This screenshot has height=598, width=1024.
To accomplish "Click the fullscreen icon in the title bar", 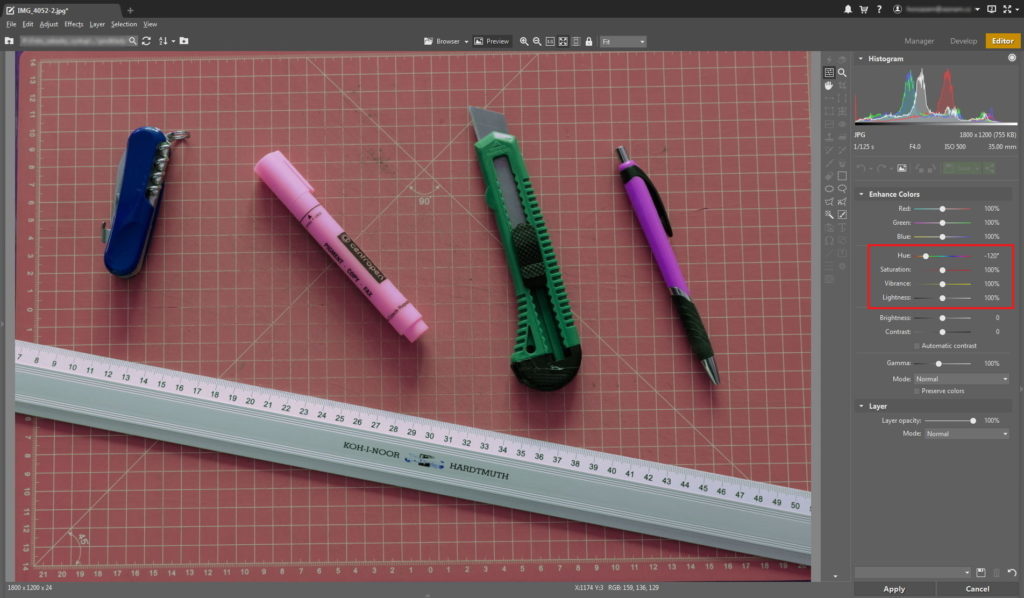I will click(1007, 9).
